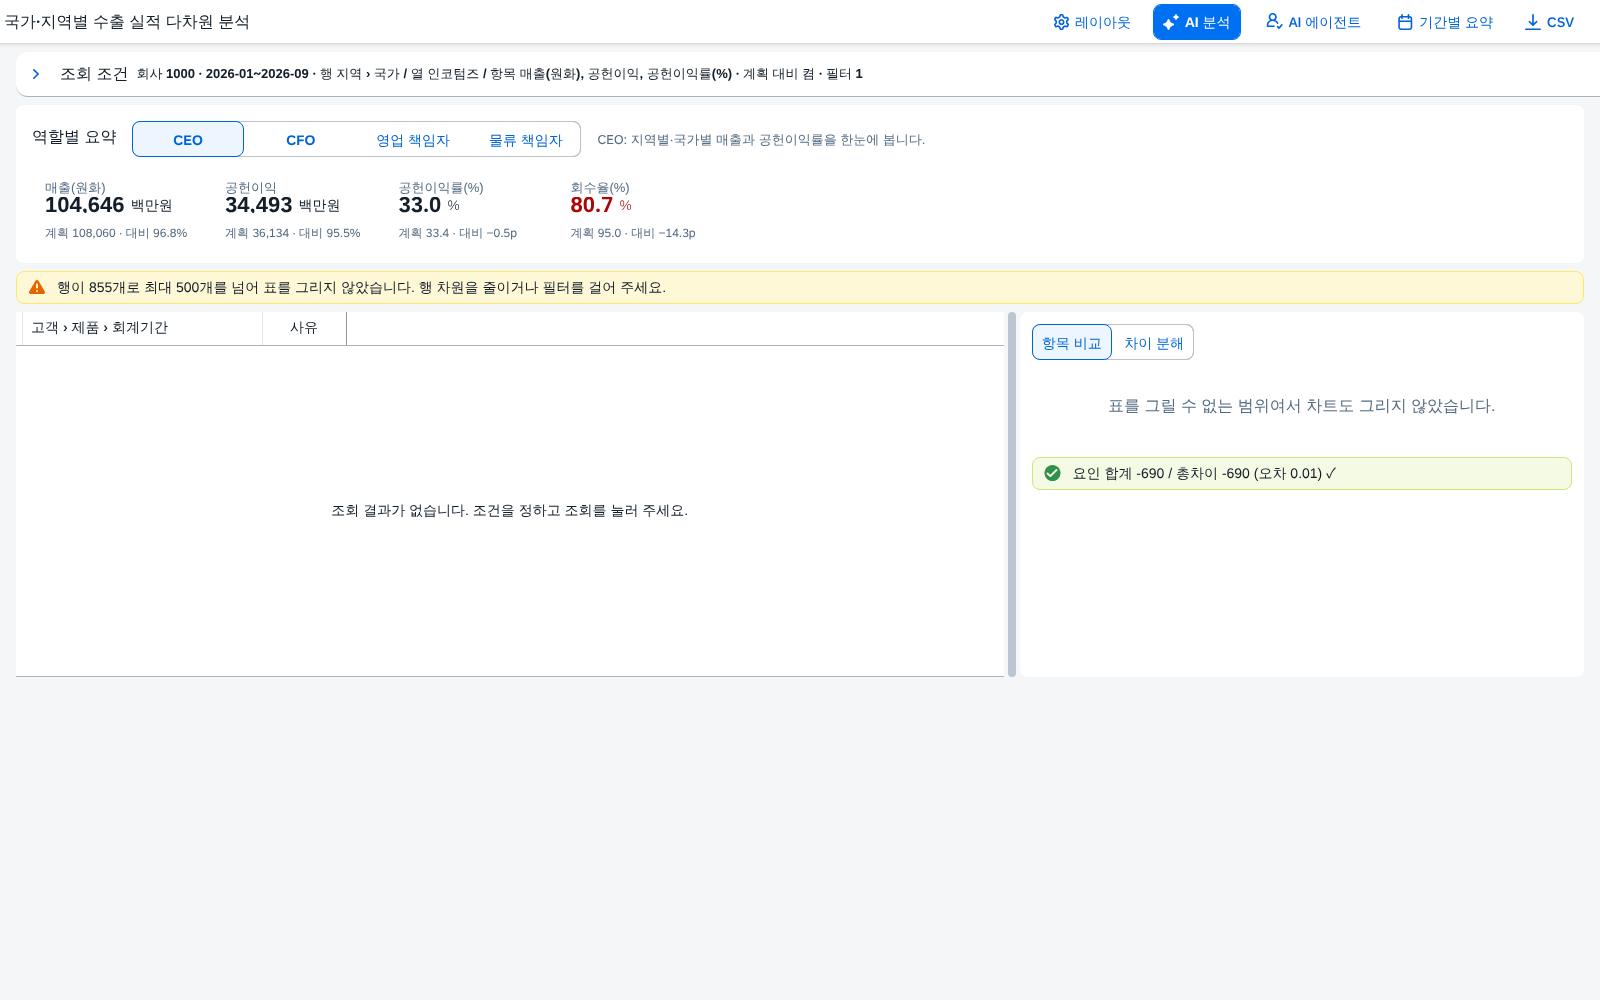Viewport: 1600px width, 1000px height.
Task: Switch to the CFO role tab
Action: 300,139
